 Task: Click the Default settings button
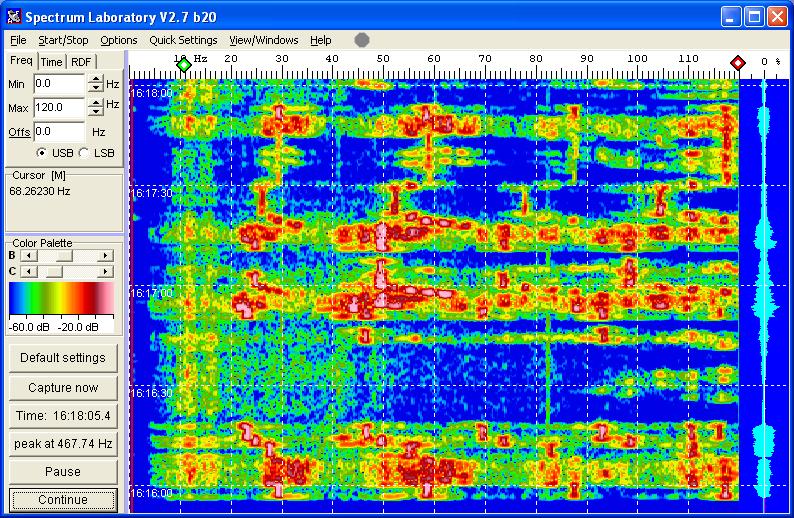(x=63, y=358)
